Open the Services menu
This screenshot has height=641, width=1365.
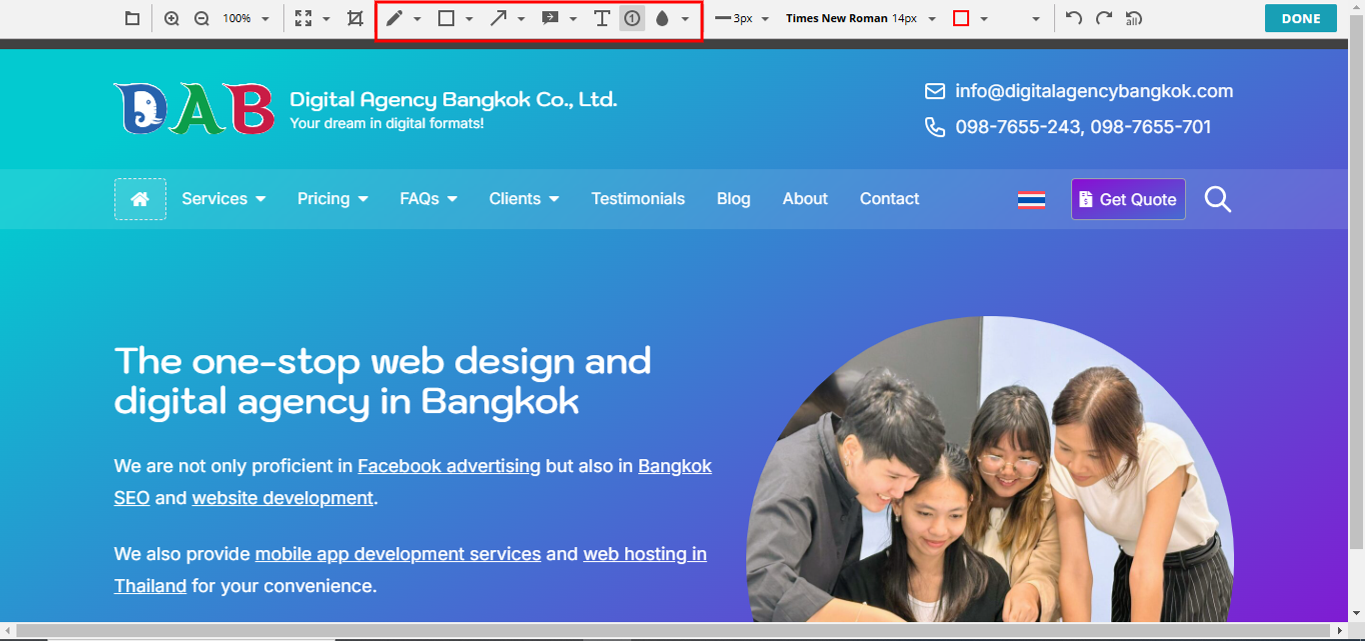pos(224,199)
